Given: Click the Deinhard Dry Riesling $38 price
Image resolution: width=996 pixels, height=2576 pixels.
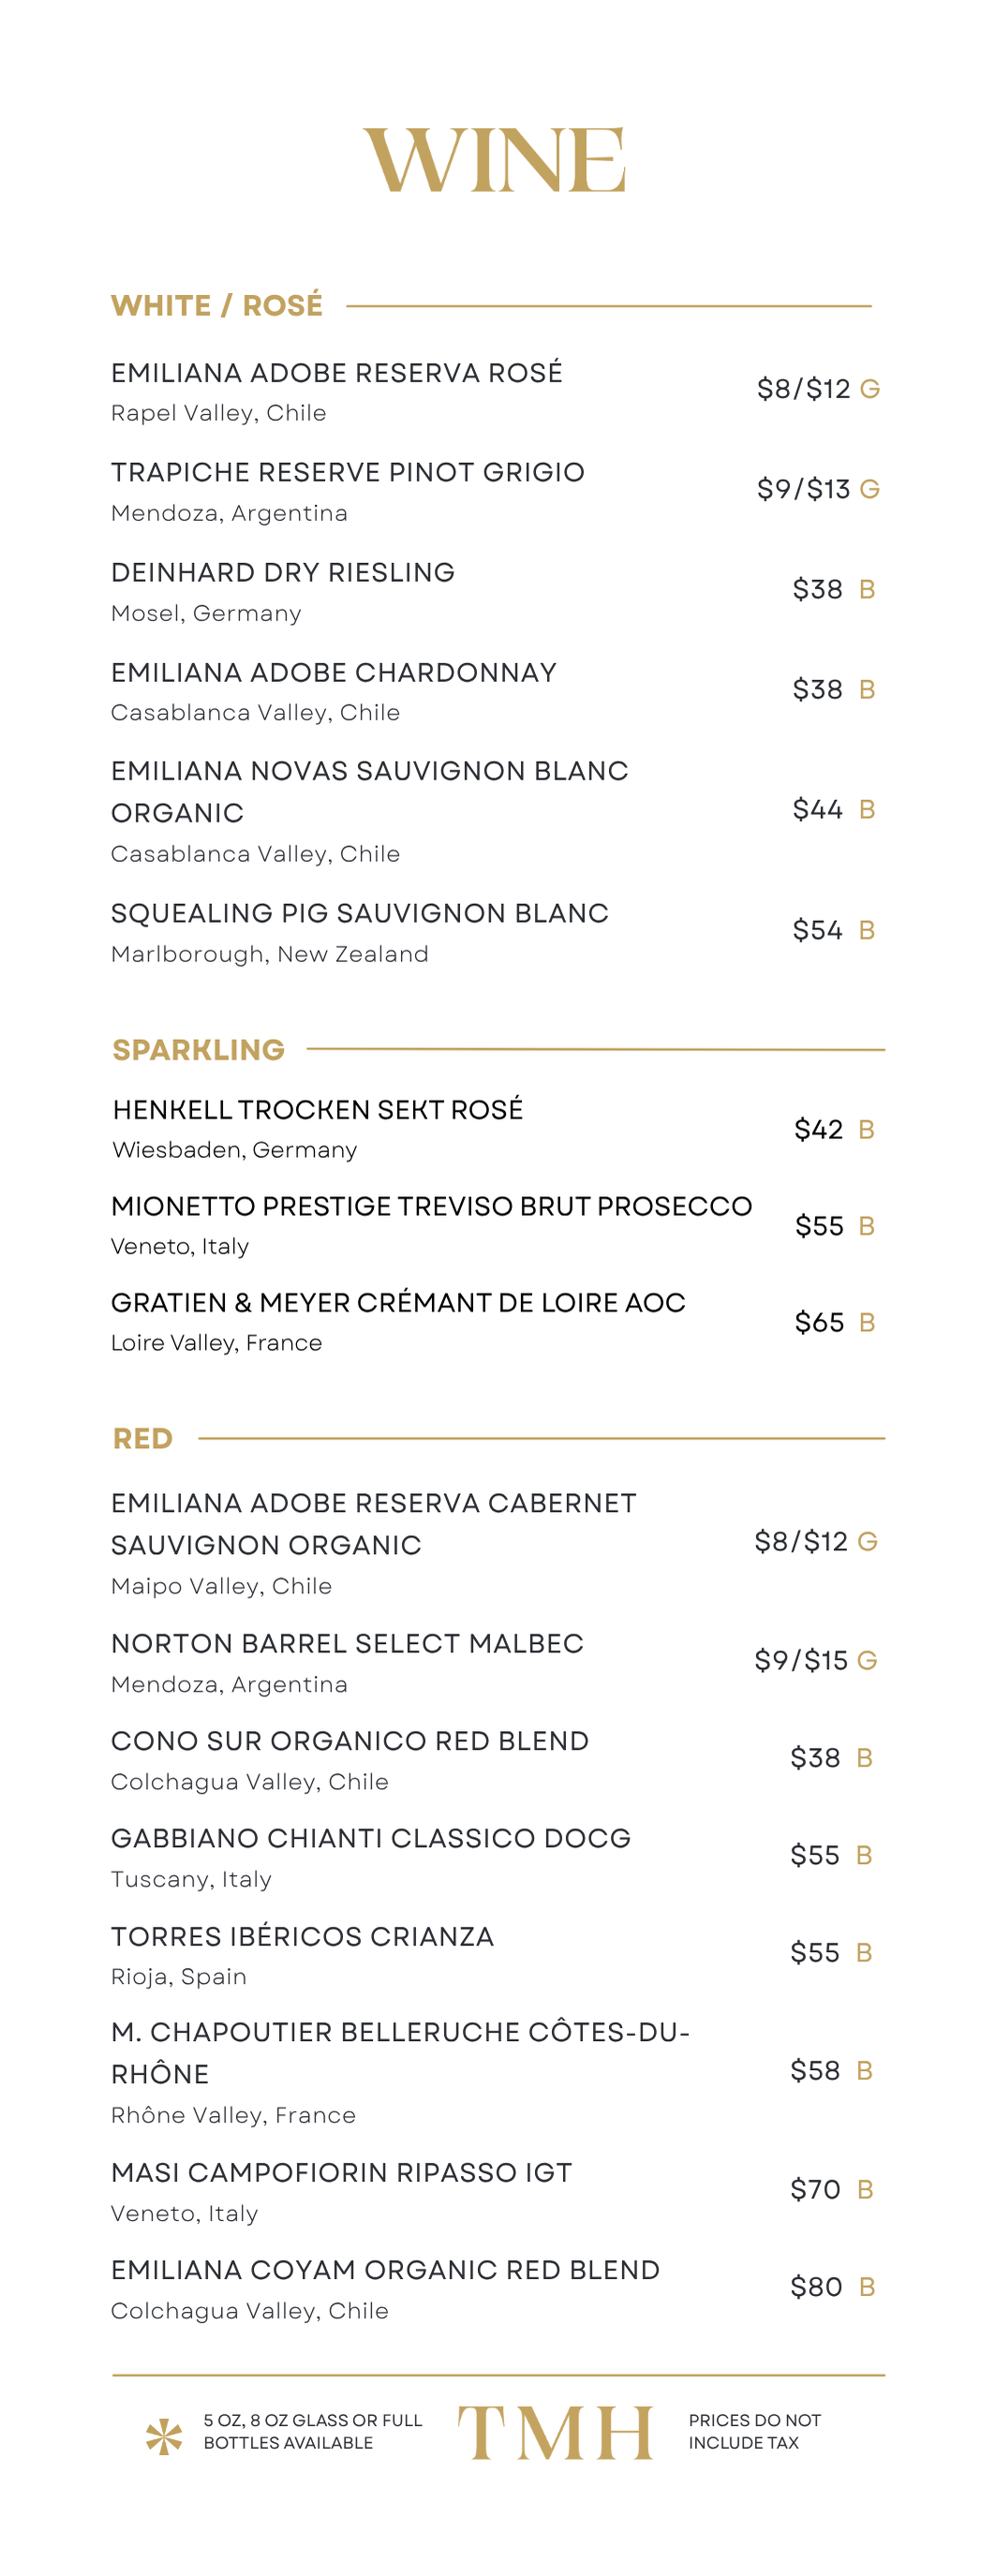Looking at the screenshot, I should pos(818,589).
